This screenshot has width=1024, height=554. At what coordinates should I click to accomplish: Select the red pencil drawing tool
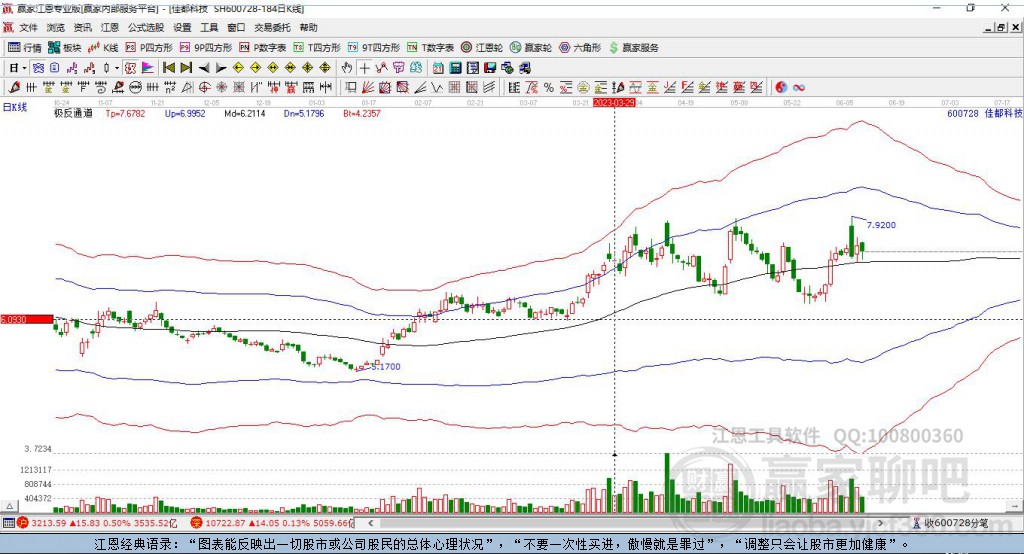pos(14,87)
